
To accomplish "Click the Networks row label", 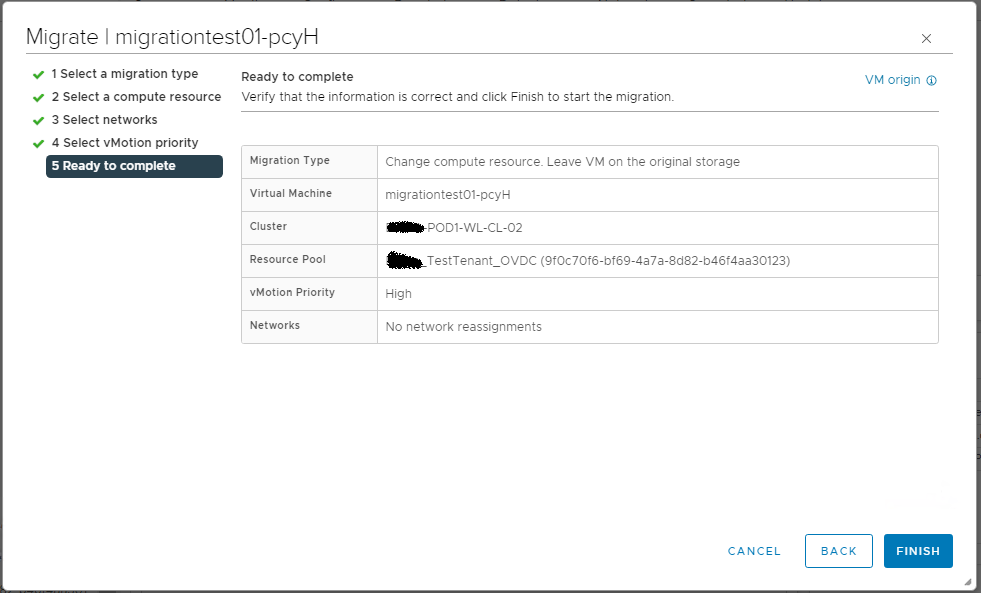I will pos(275,326).
